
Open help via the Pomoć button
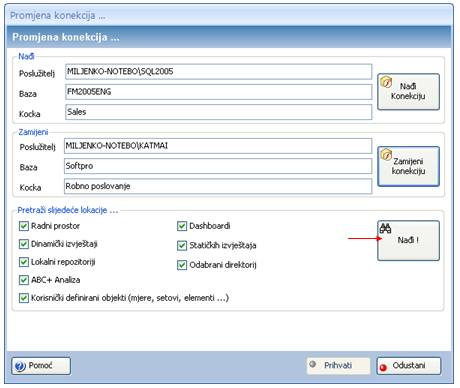tap(41, 366)
